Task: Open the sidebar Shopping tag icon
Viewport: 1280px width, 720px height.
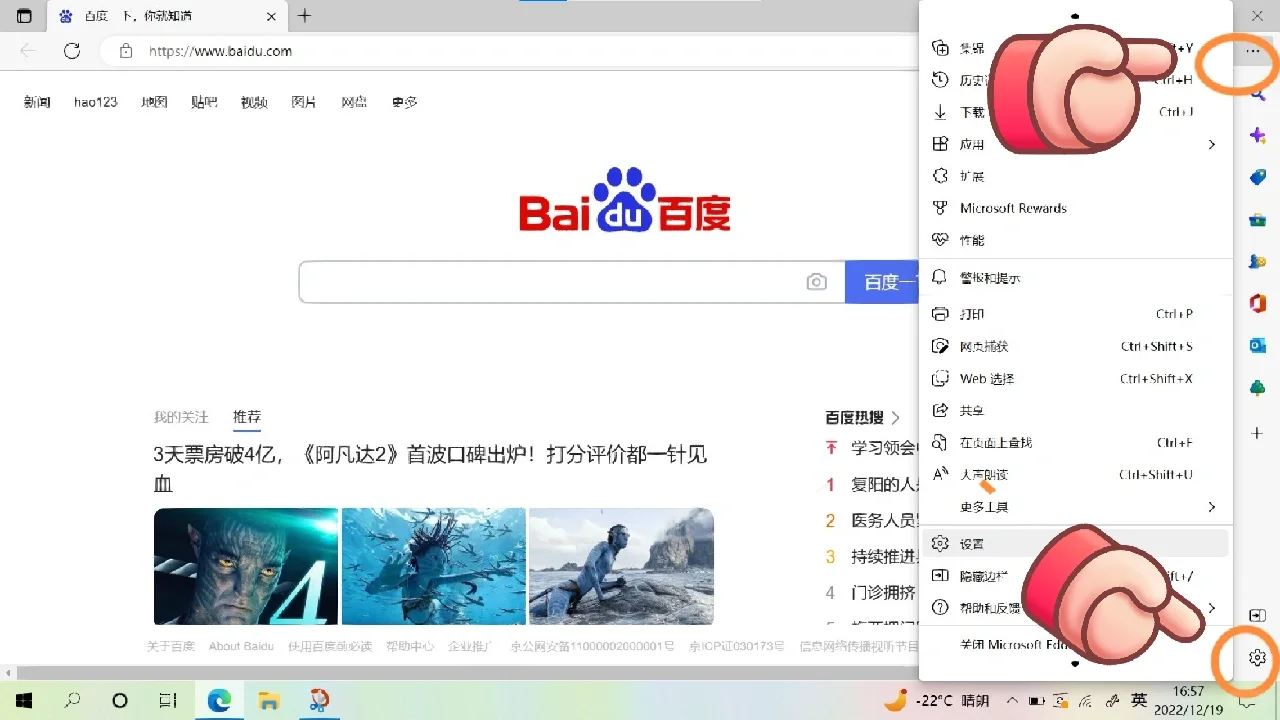Action: (1258, 177)
